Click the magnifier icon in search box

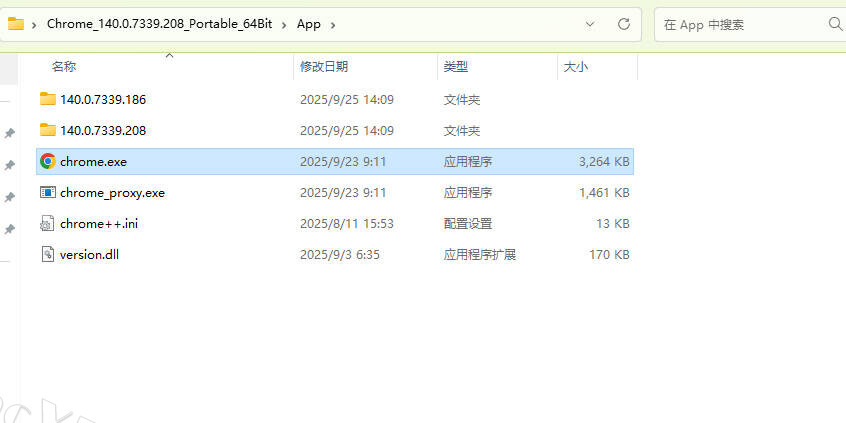(834, 23)
